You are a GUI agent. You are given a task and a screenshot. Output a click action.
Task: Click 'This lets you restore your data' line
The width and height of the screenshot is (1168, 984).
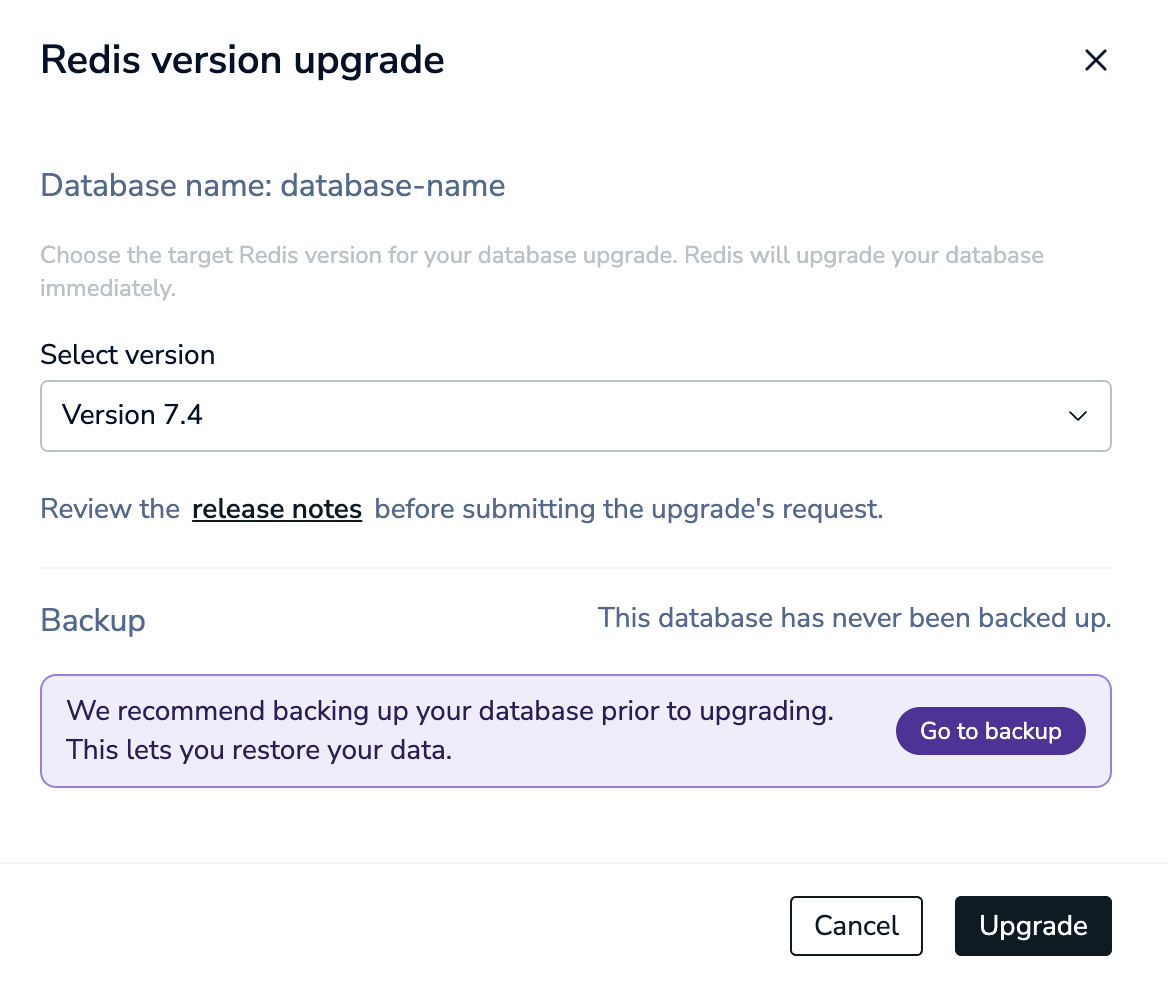click(x=259, y=749)
